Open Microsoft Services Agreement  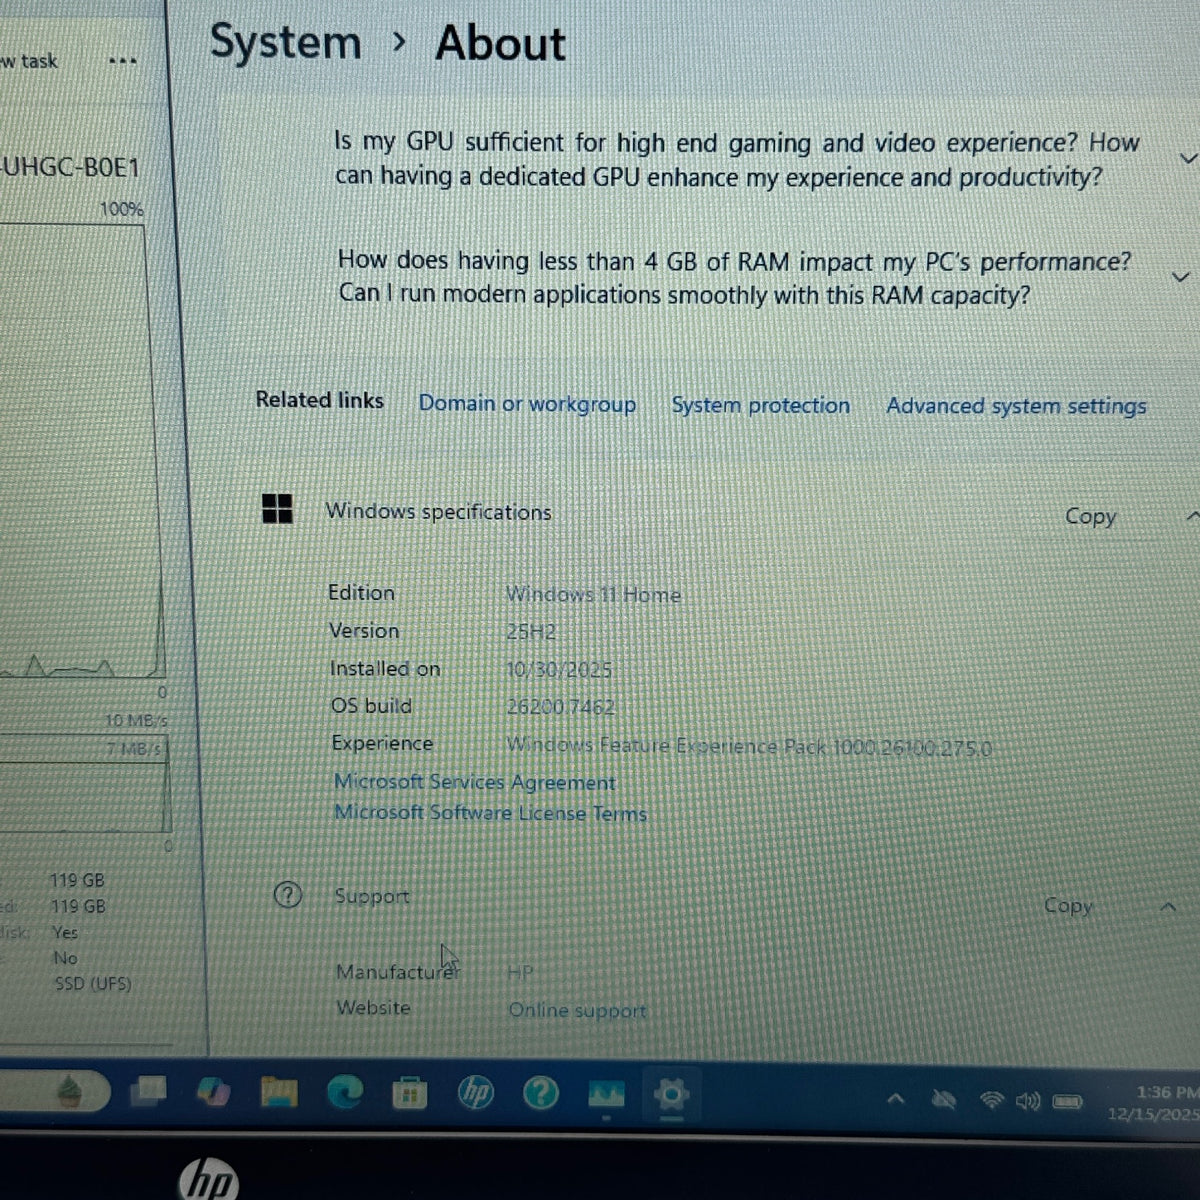click(475, 782)
